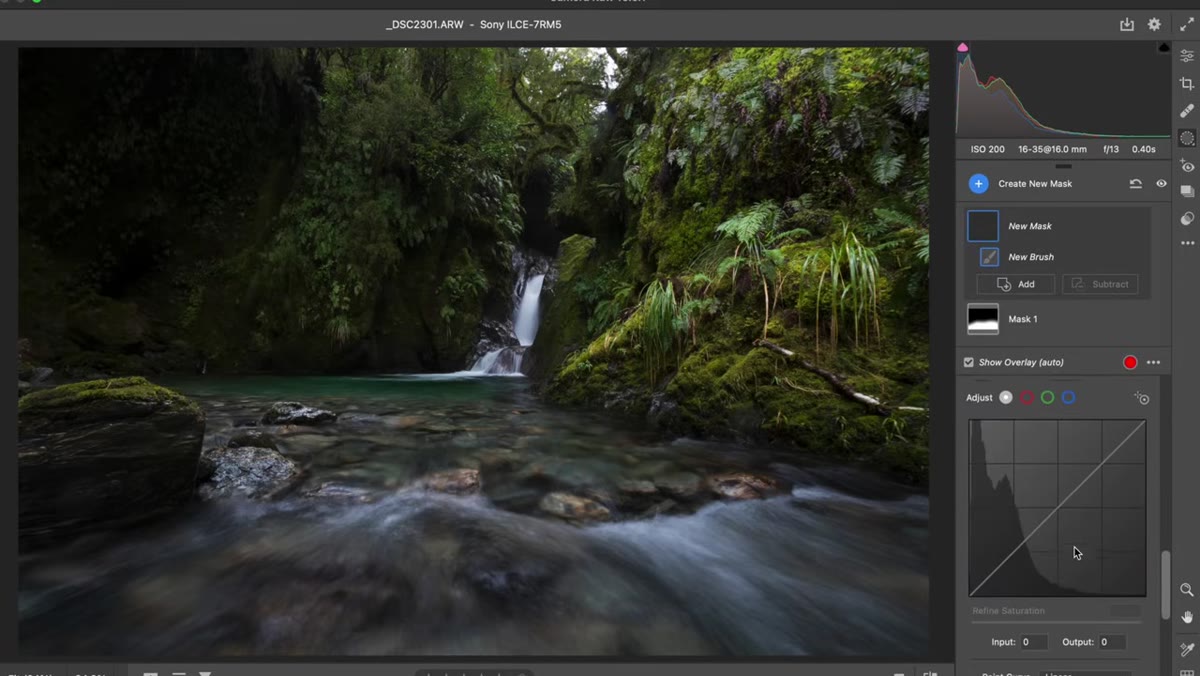Click the Create New Mask label

[1035, 184]
